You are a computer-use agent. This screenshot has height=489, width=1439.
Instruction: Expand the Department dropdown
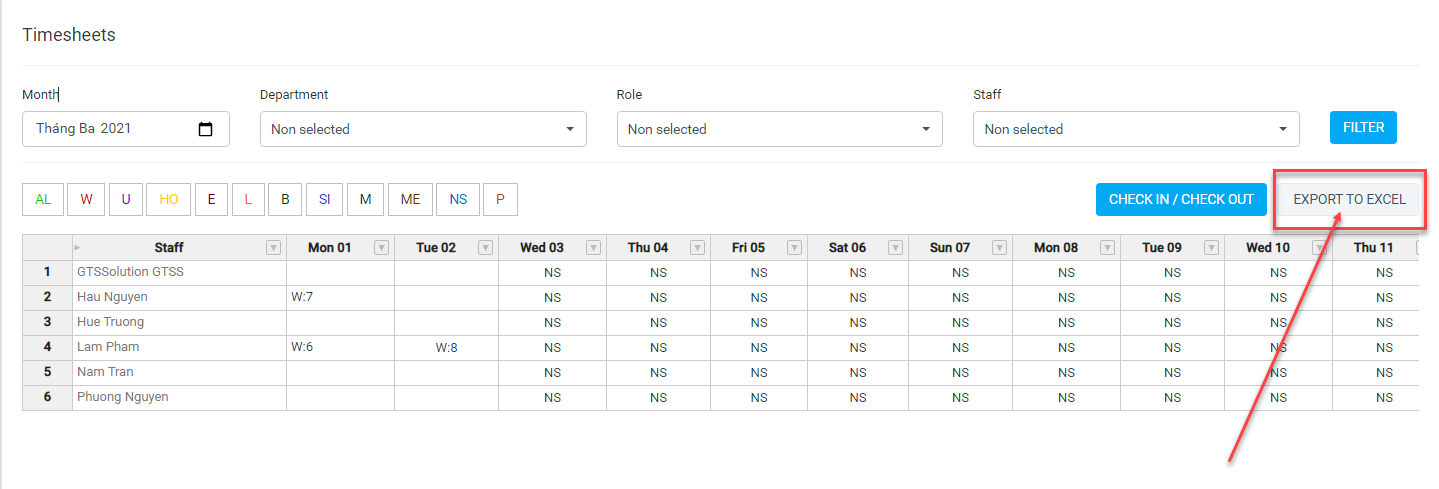423,129
